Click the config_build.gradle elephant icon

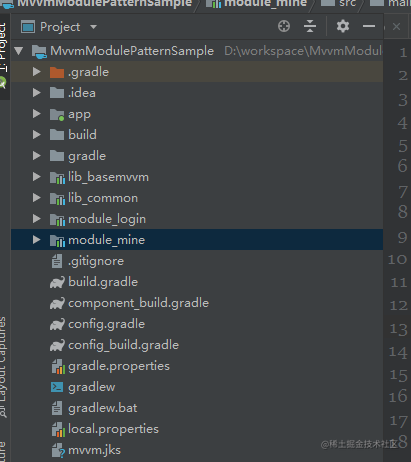57,345
